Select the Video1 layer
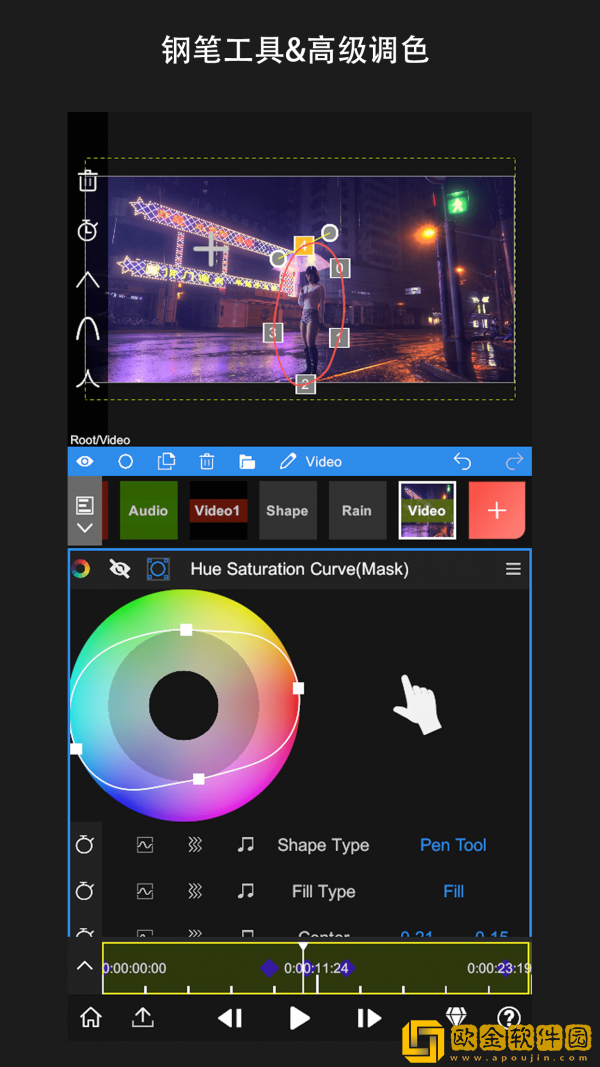Viewport: 600px width, 1067px height. tap(218, 510)
